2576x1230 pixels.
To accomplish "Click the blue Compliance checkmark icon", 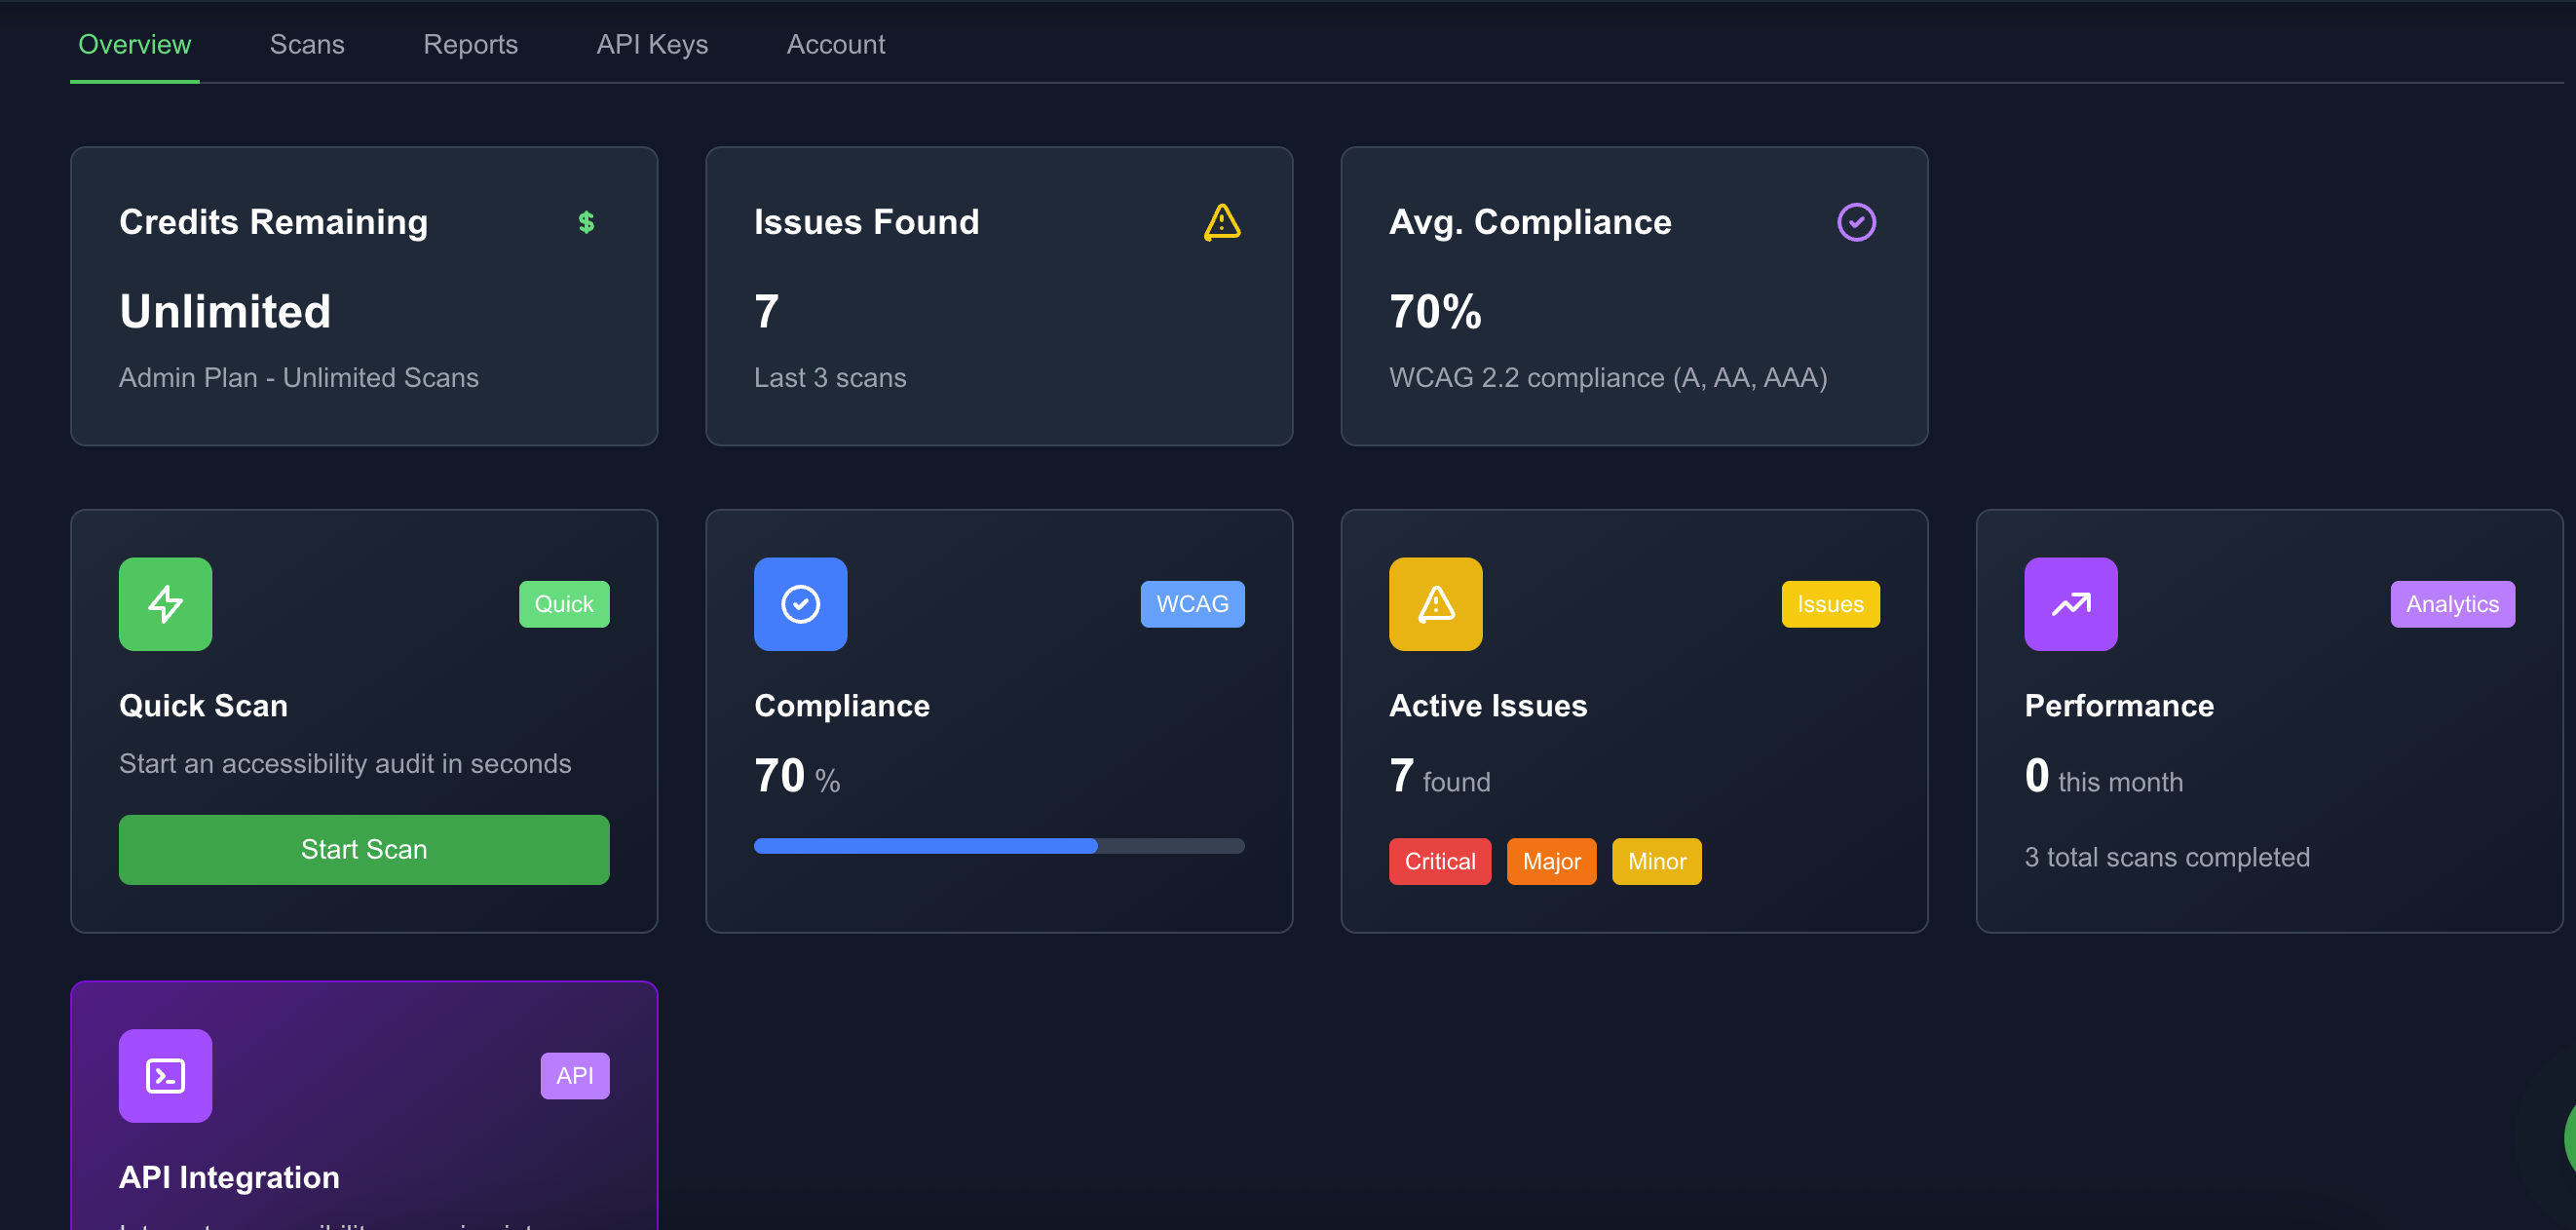I will [800, 604].
